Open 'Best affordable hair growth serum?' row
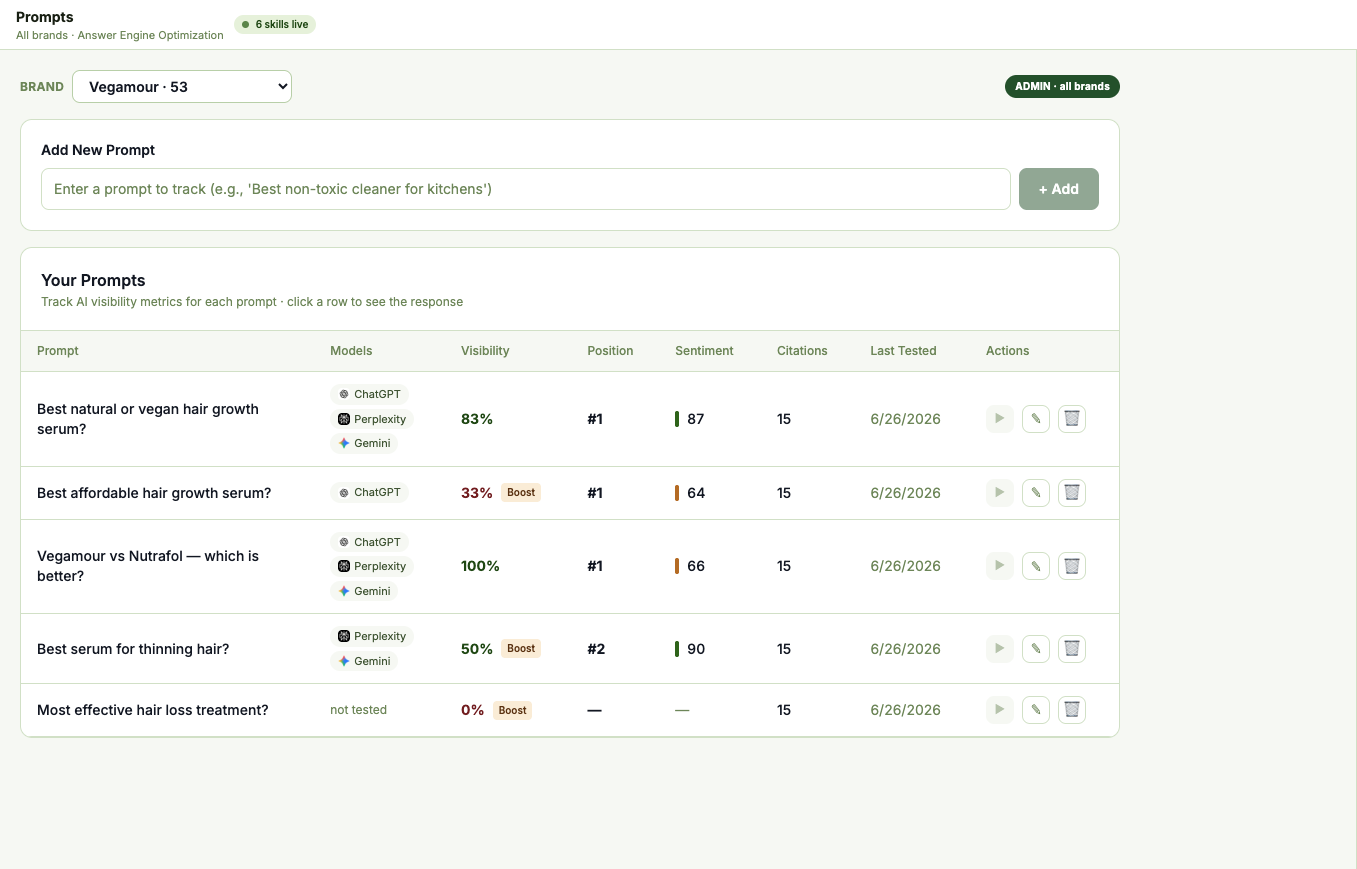The image size is (1357, 869). tap(570, 493)
